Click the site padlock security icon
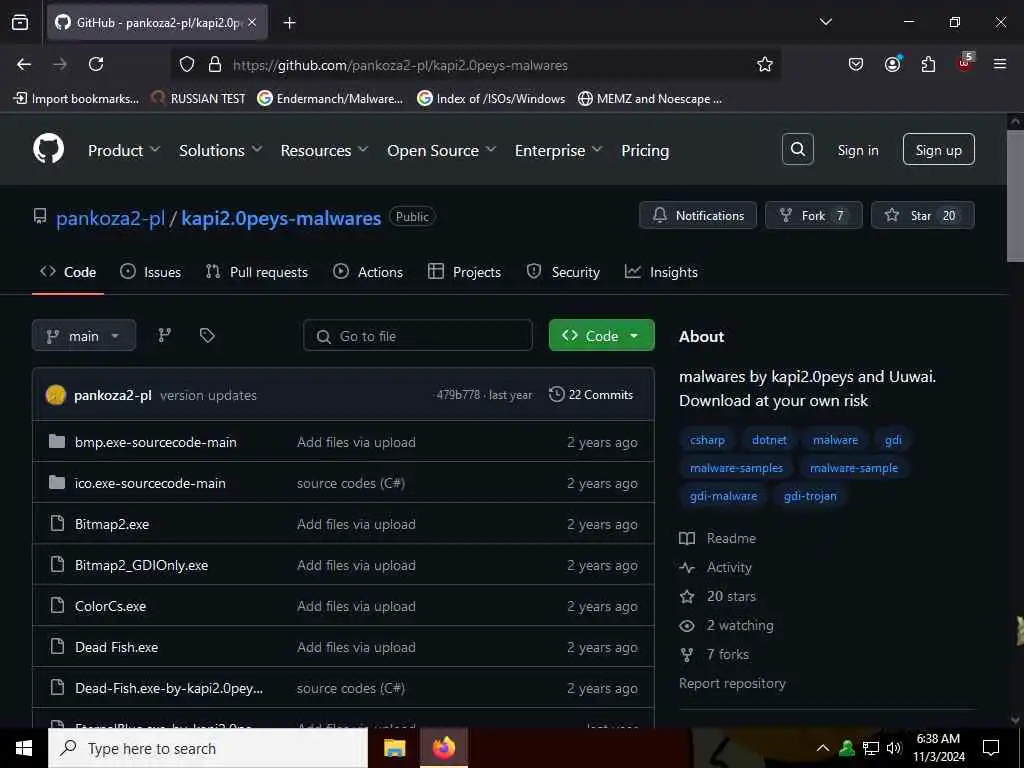1024x768 pixels. coord(215,64)
